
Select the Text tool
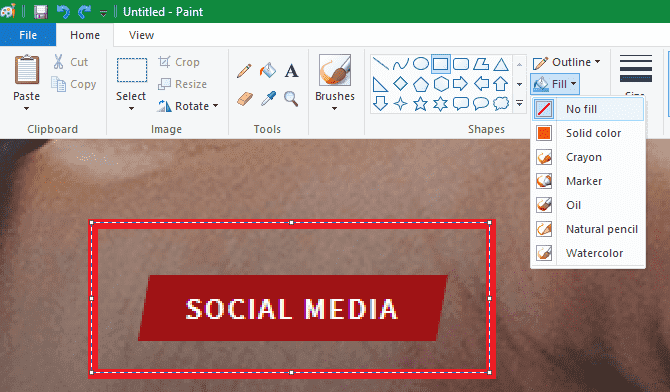coord(291,71)
